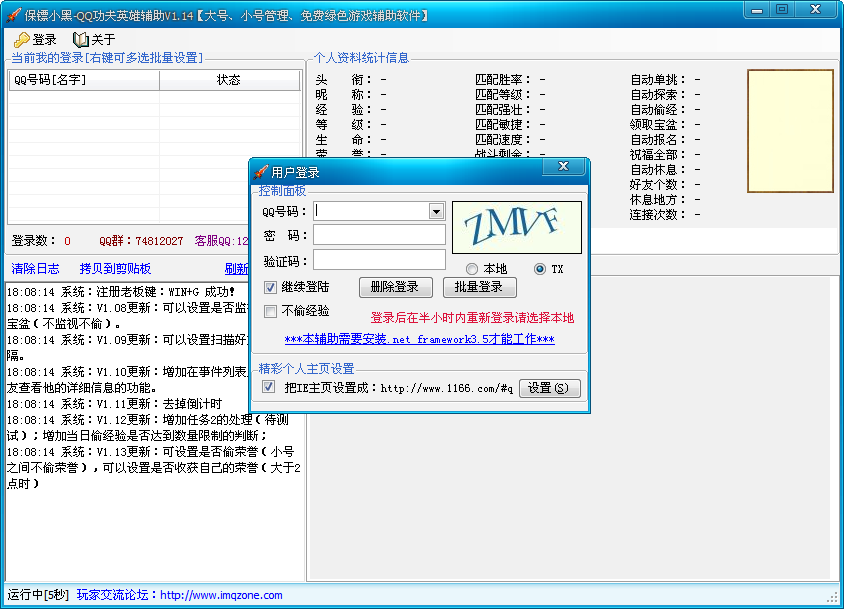The height and width of the screenshot is (609, 844).
Task: Click the 设置(S) button
Action: coord(550,388)
